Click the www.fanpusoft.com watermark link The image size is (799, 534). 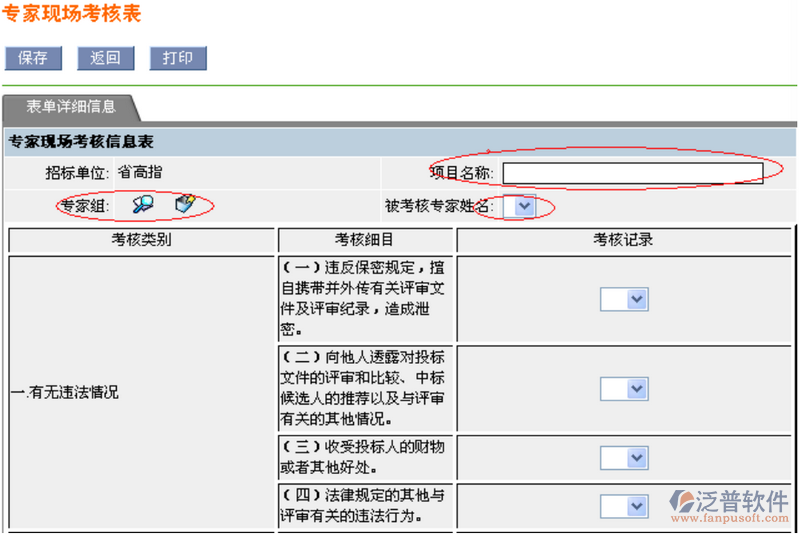tap(729, 518)
